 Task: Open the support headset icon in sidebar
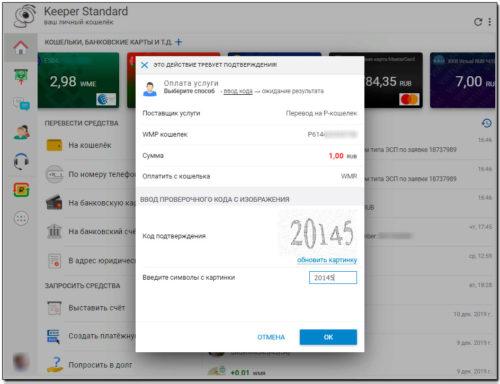click(21, 161)
